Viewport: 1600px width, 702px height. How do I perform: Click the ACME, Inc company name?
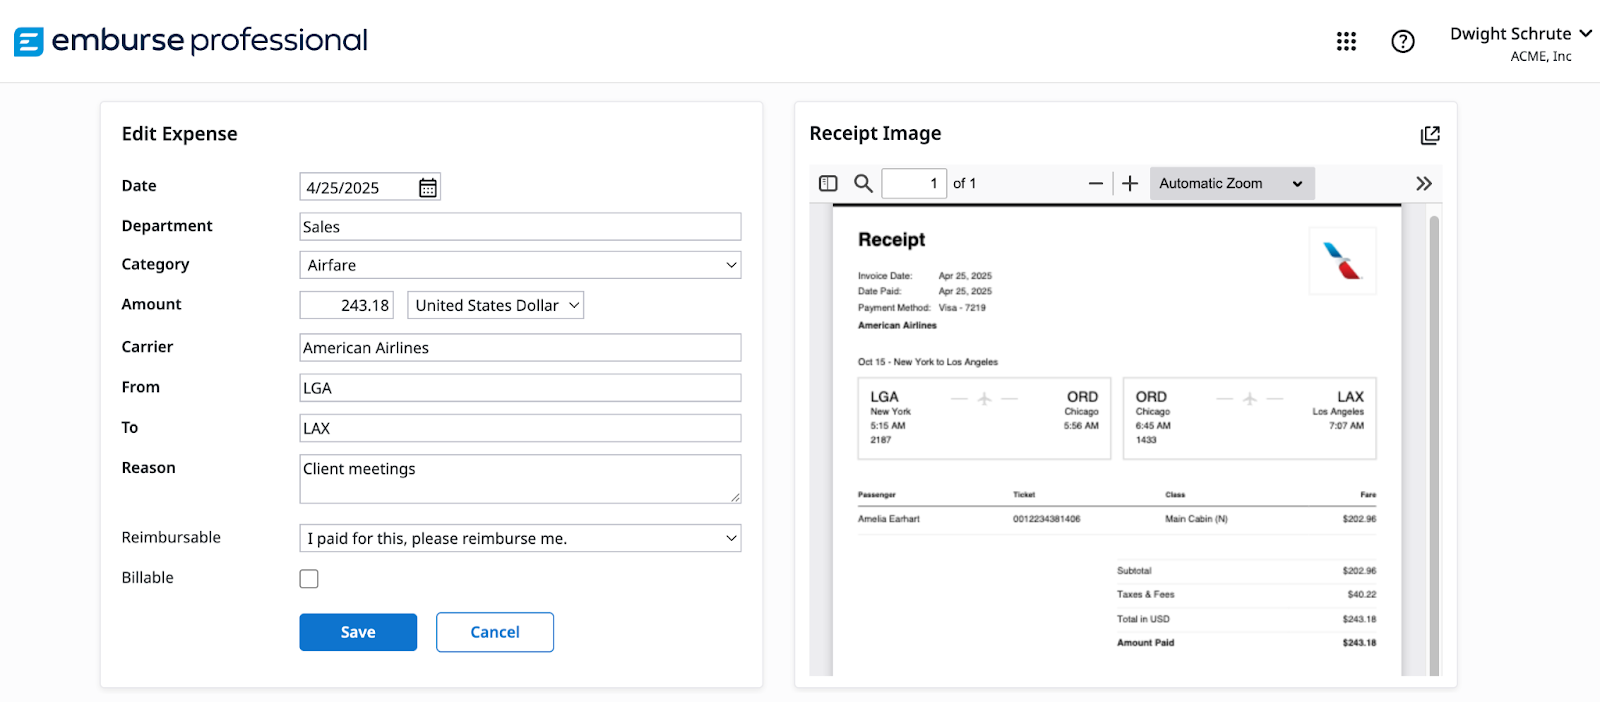tap(1541, 57)
